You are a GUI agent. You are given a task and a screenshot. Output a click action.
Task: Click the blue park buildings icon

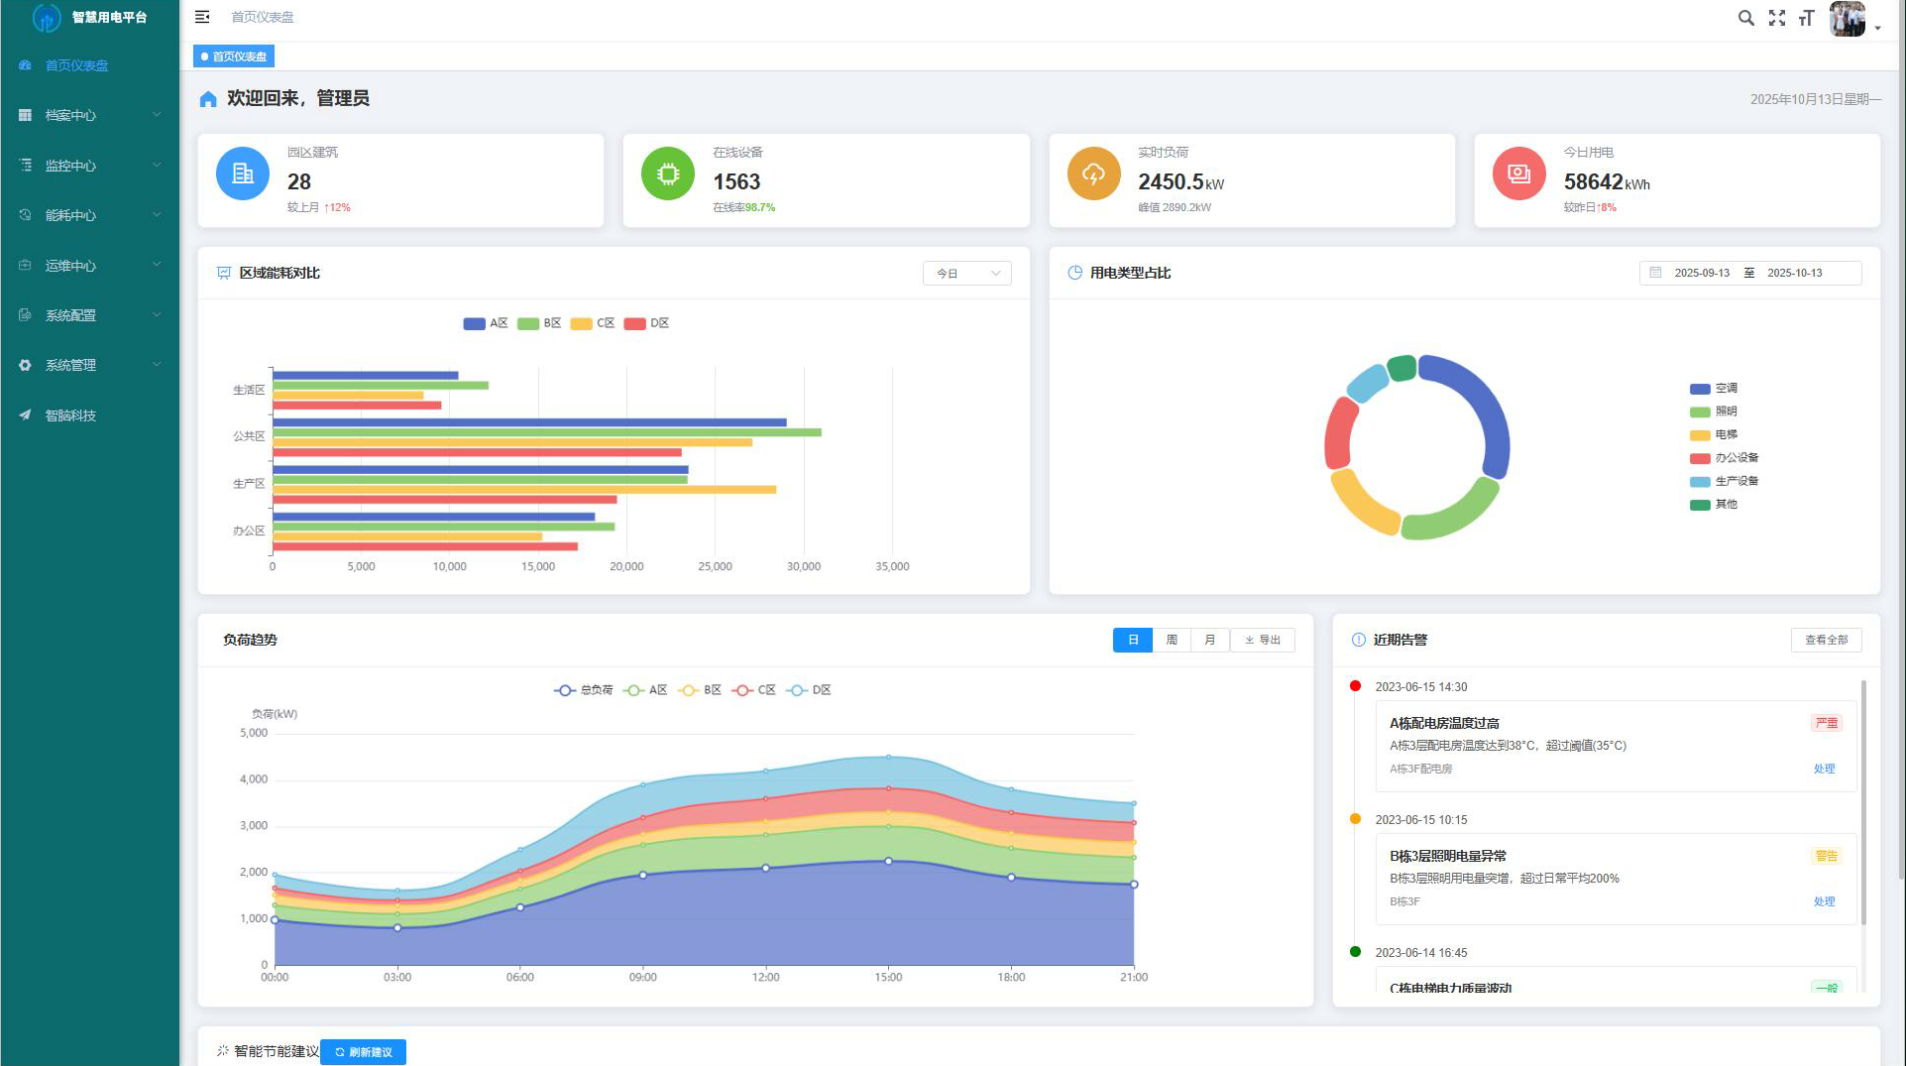(243, 174)
